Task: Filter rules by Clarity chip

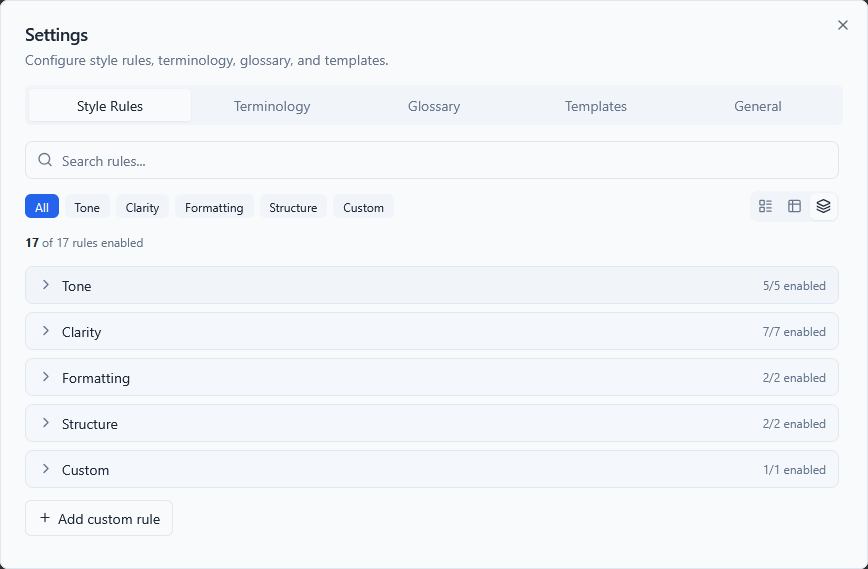Action: point(142,207)
